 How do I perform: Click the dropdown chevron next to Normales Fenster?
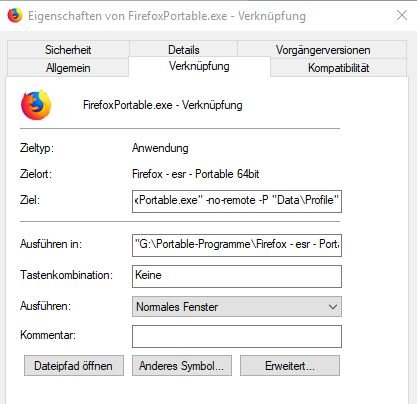pyautogui.click(x=332, y=307)
